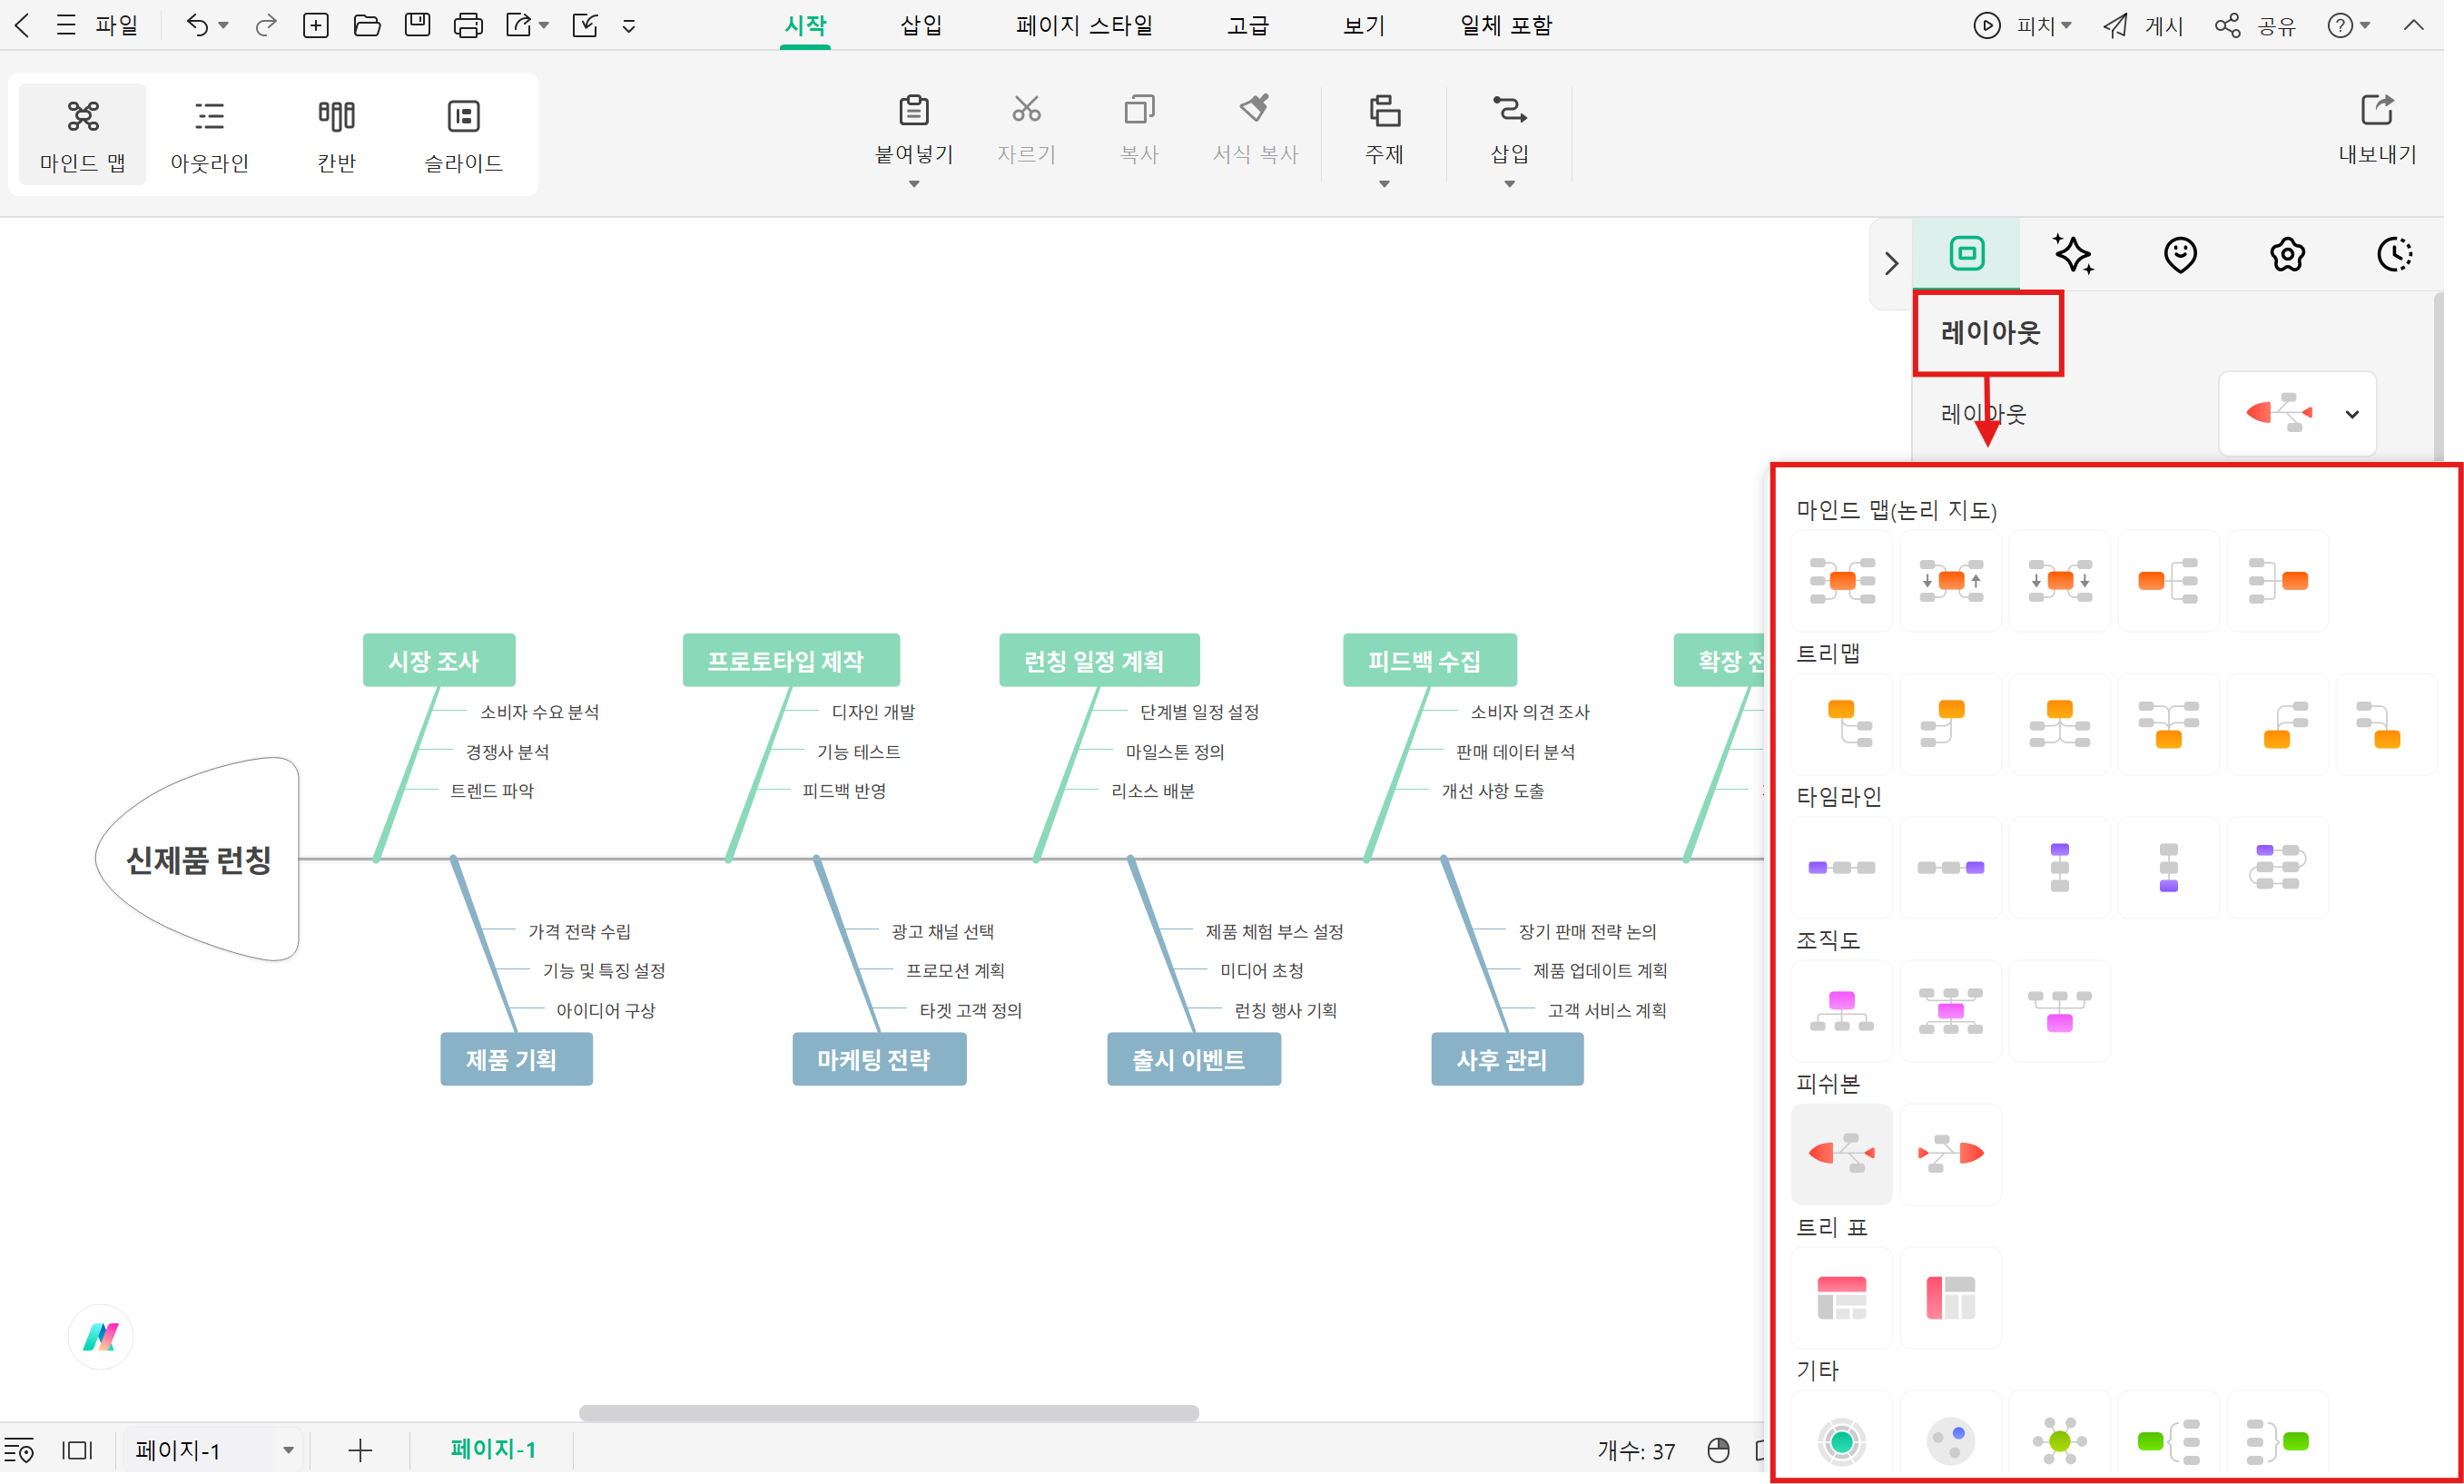This screenshot has height=1484, width=2464.
Task: Click the AI assistant floating logo
Action: tap(101, 1337)
